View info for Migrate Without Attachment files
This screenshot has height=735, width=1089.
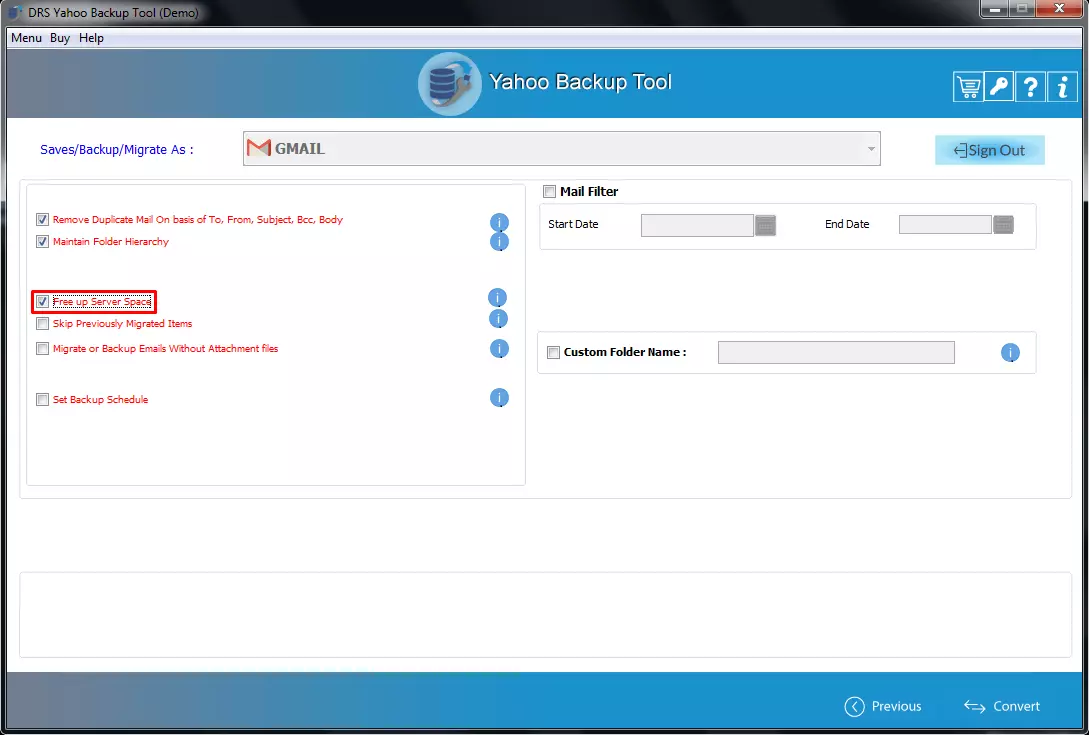[x=499, y=349]
